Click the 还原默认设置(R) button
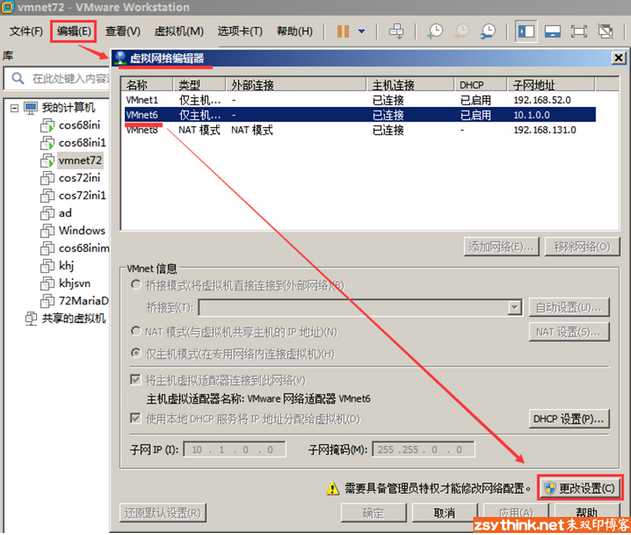 (x=163, y=513)
